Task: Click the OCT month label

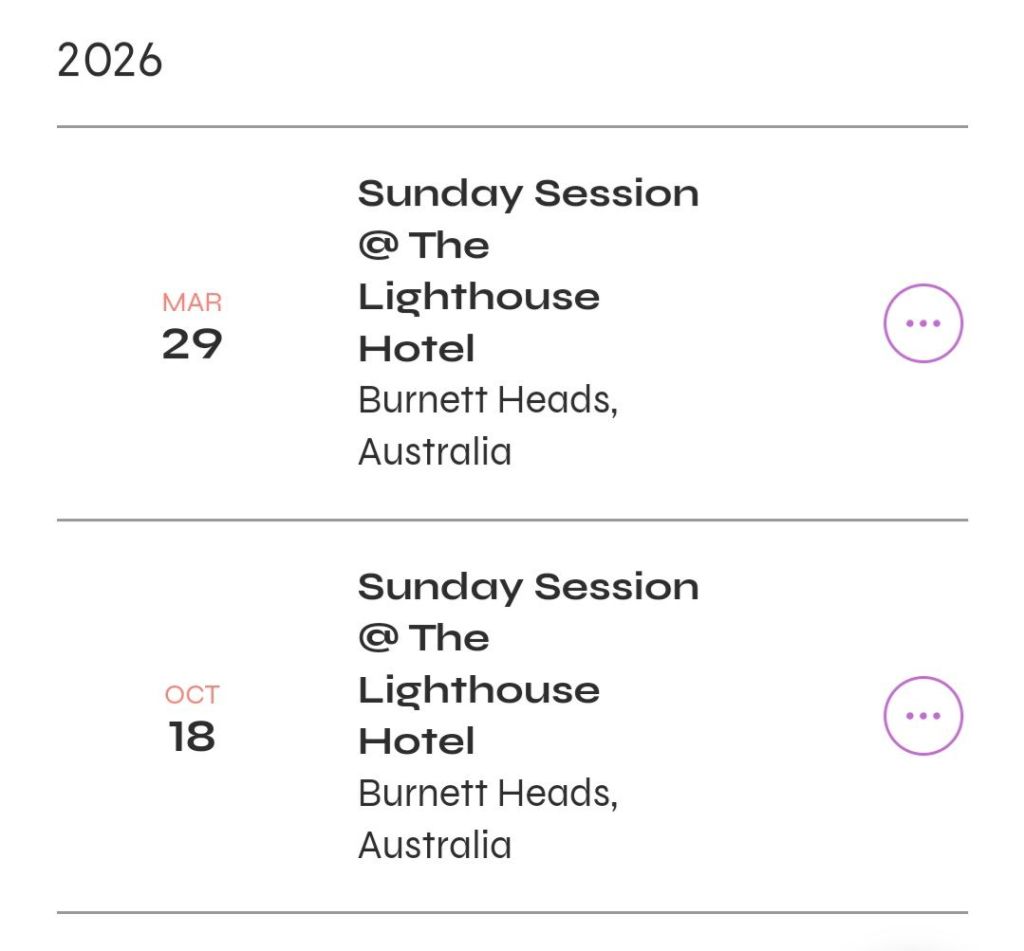Action: tap(192, 695)
